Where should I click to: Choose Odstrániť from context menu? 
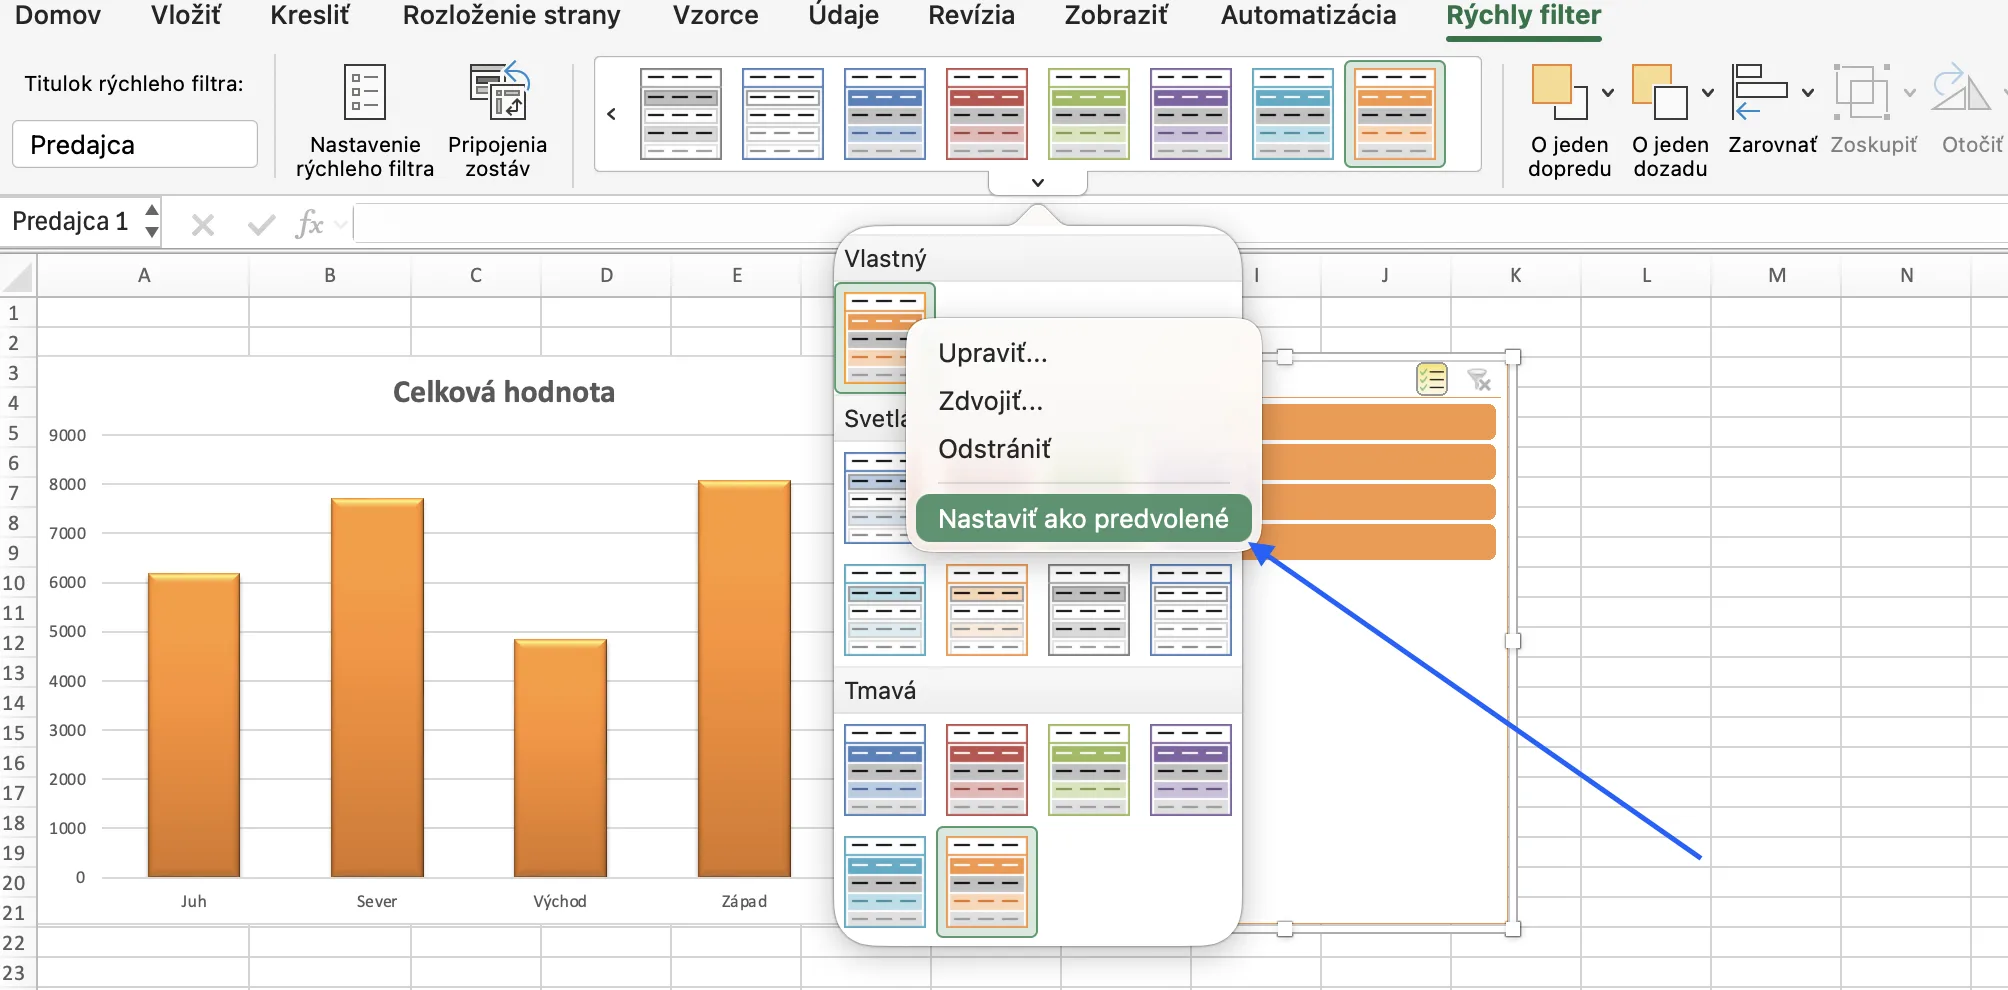(994, 449)
